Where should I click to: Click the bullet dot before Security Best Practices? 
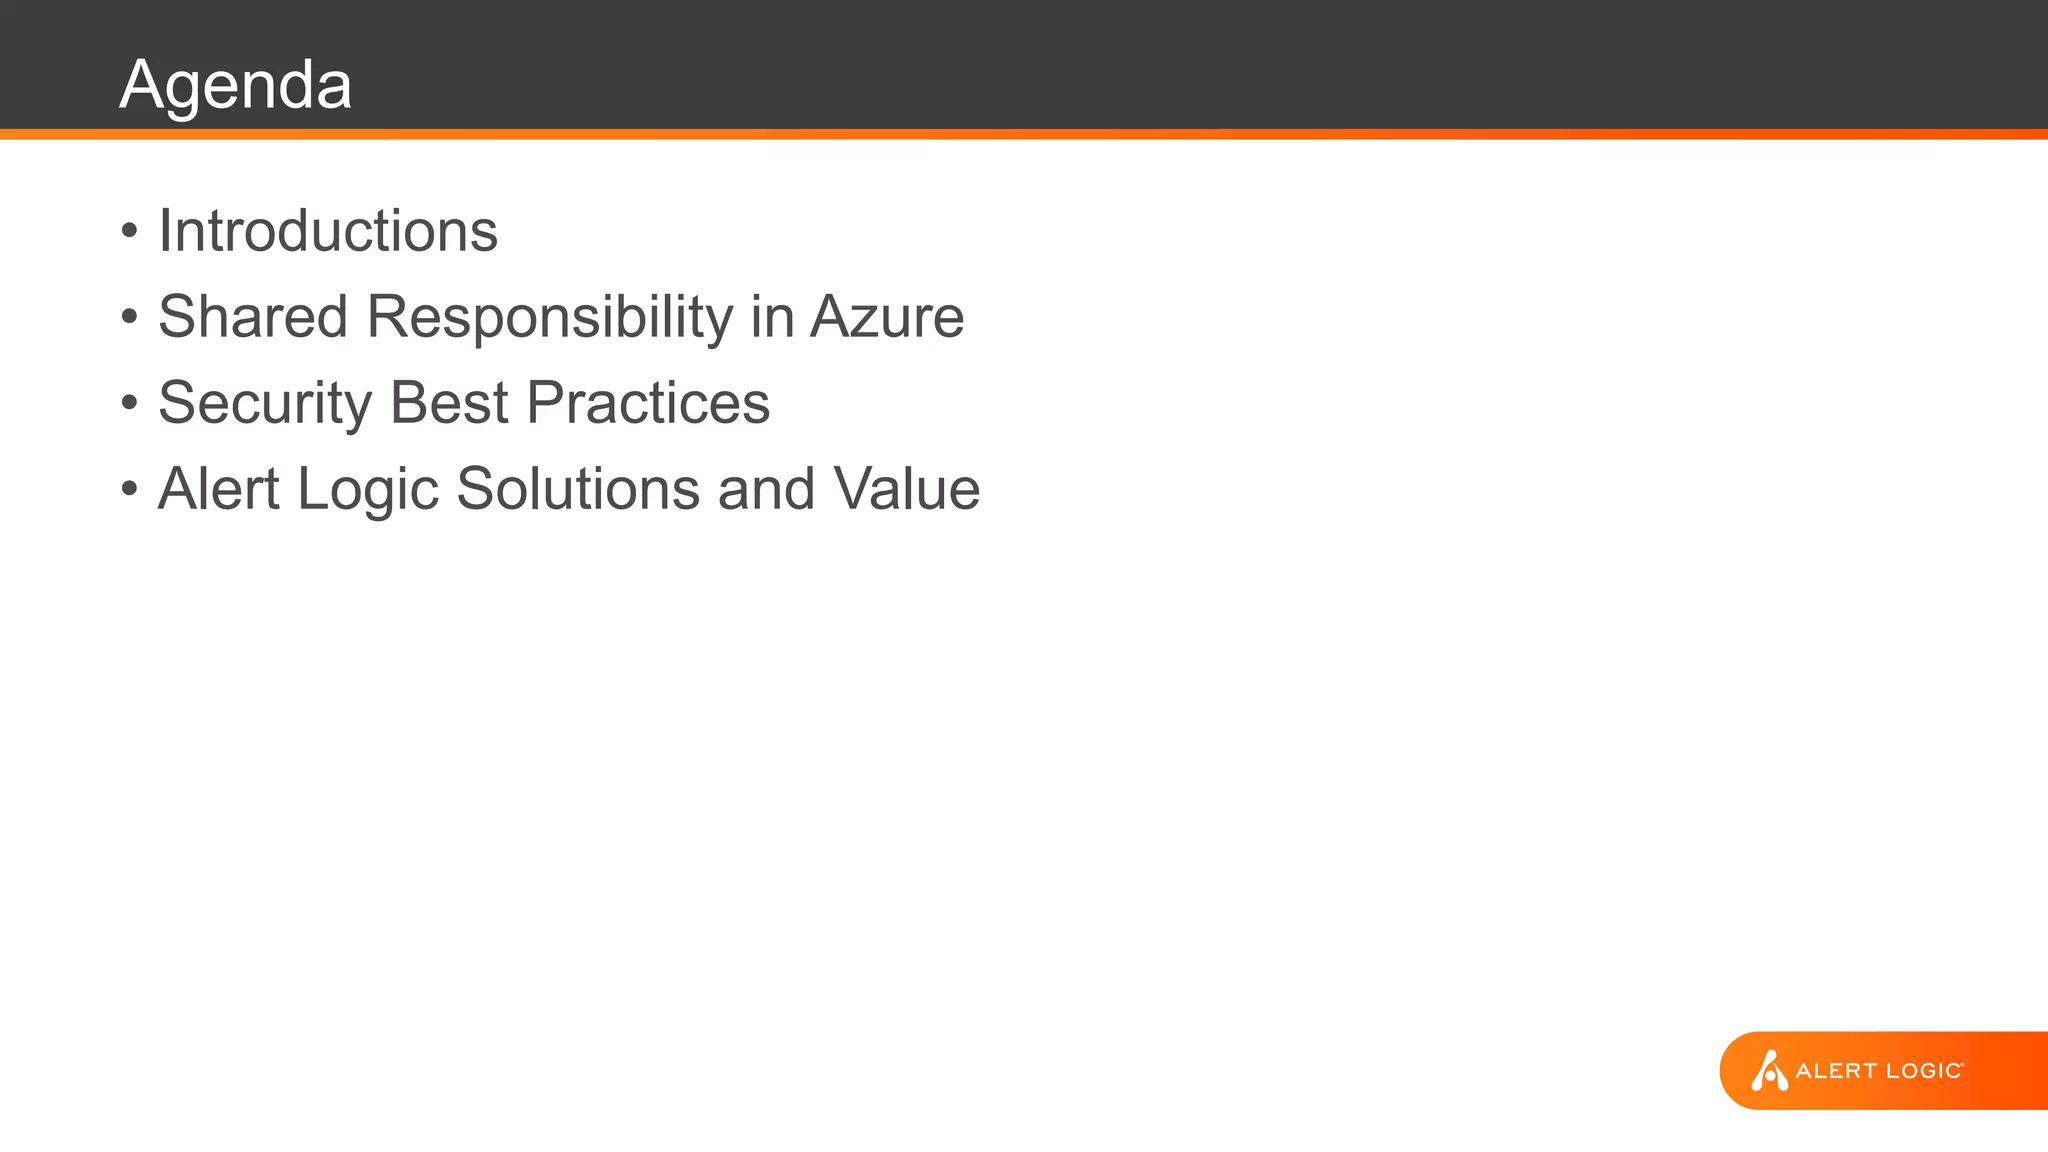click(x=129, y=404)
